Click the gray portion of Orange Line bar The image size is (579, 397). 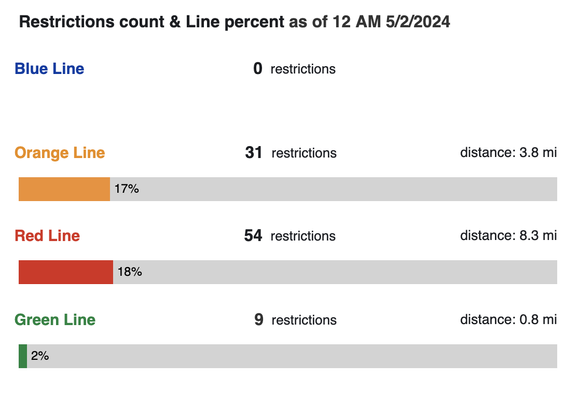tap(333, 189)
